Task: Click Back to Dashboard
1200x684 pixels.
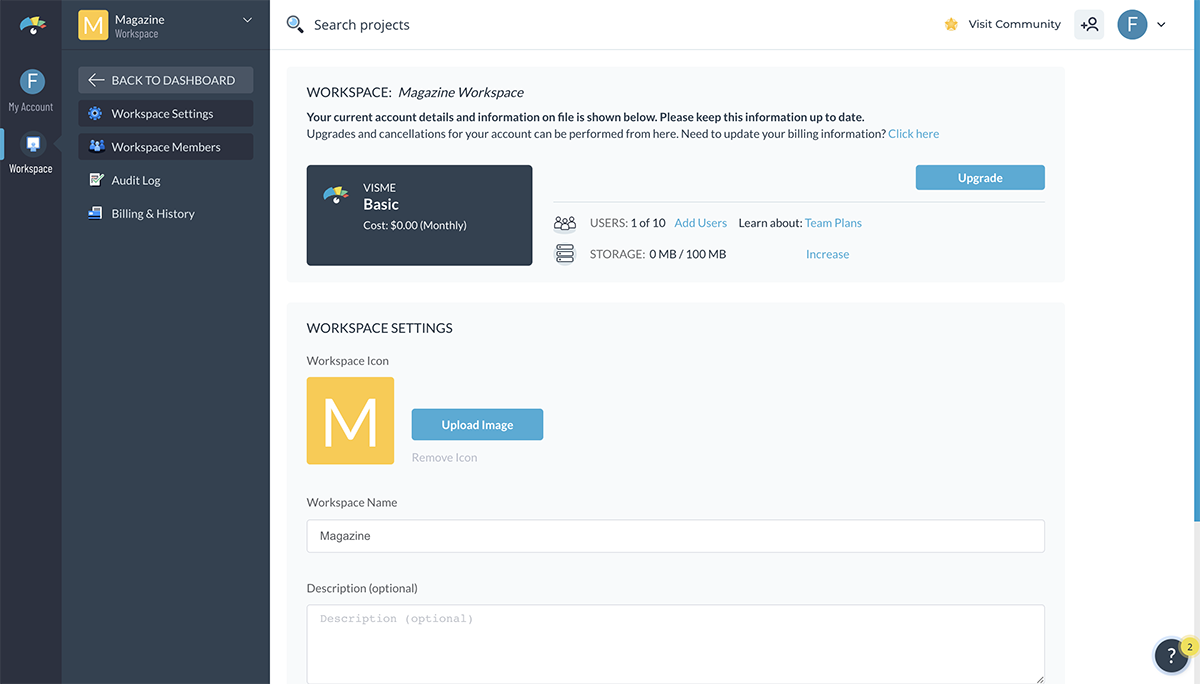Action: [x=165, y=80]
